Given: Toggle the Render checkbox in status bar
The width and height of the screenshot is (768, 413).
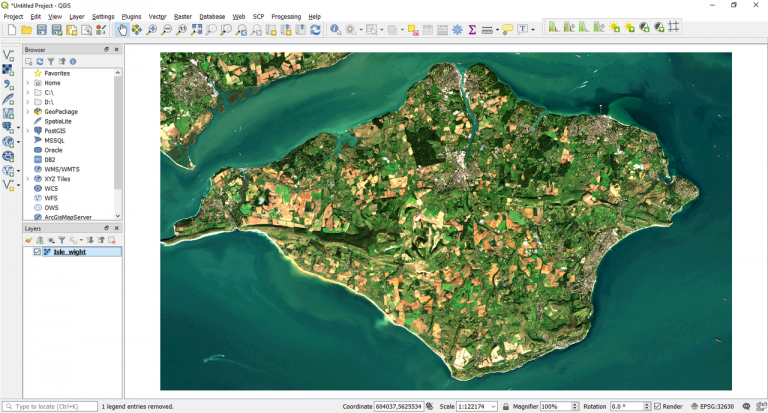Looking at the screenshot, I should [657, 407].
